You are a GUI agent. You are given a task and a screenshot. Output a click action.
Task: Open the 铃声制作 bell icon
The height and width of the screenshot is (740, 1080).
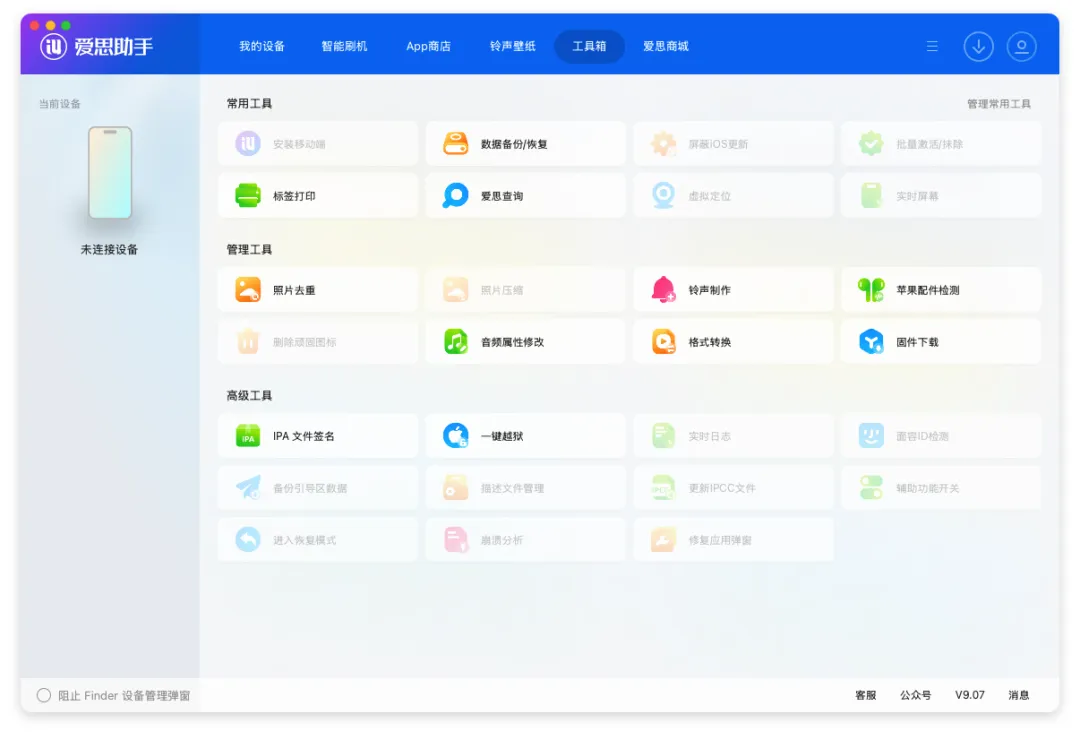pos(663,289)
